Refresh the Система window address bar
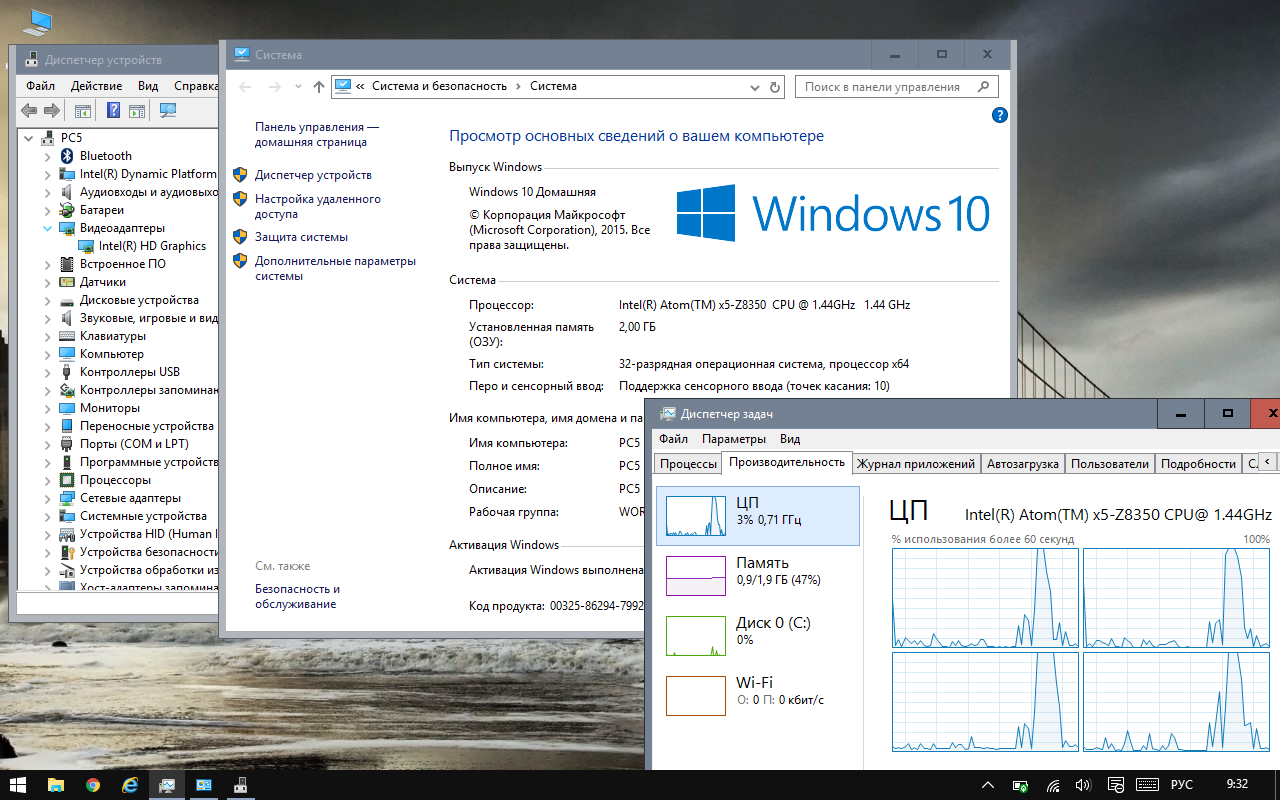Image resolution: width=1280 pixels, height=800 pixels. (775, 87)
